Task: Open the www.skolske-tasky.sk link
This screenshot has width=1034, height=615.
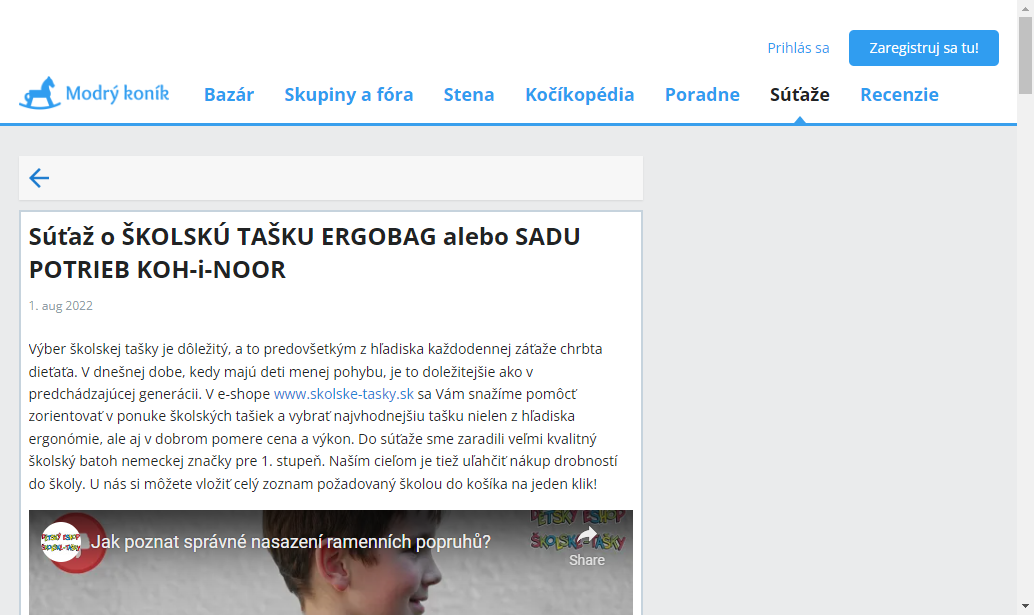Action: coord(344,394)
